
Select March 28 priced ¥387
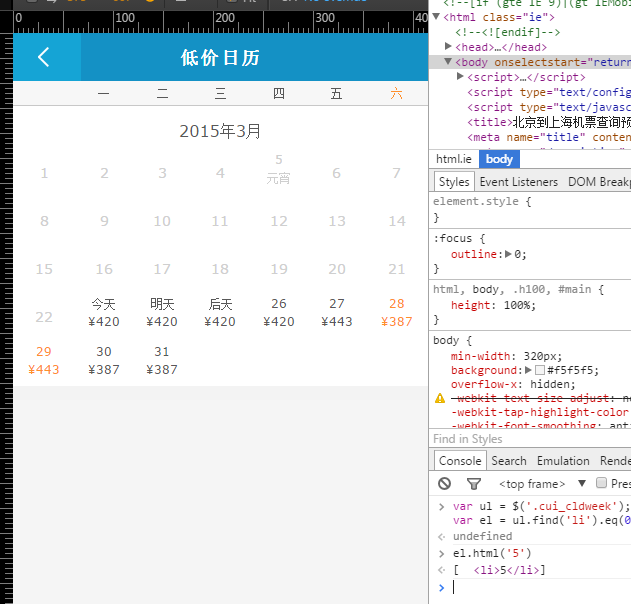click(x=397, y=312)
